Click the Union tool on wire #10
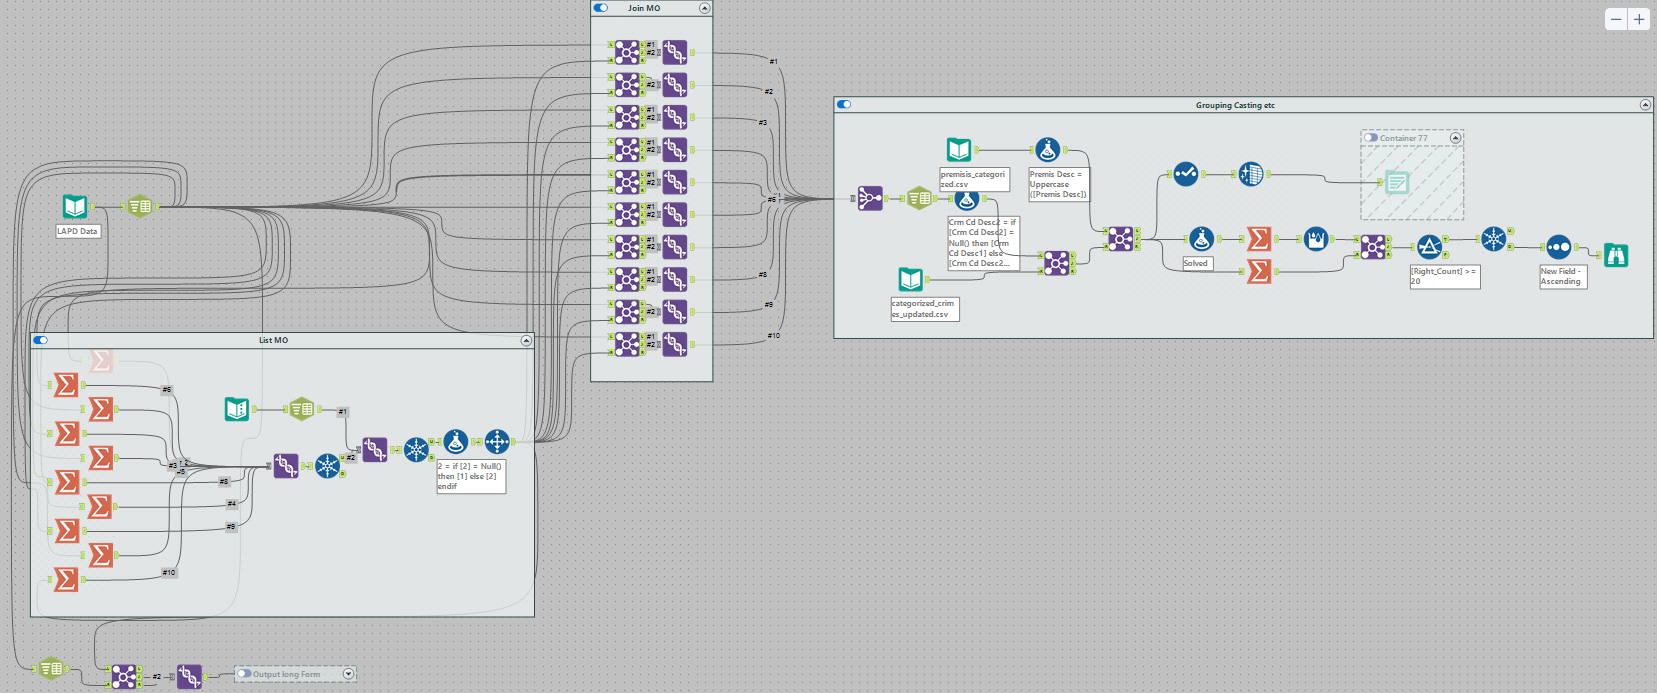Image resolution: width=1657 pixels, height=693 pixels. [x=675, y=344]
